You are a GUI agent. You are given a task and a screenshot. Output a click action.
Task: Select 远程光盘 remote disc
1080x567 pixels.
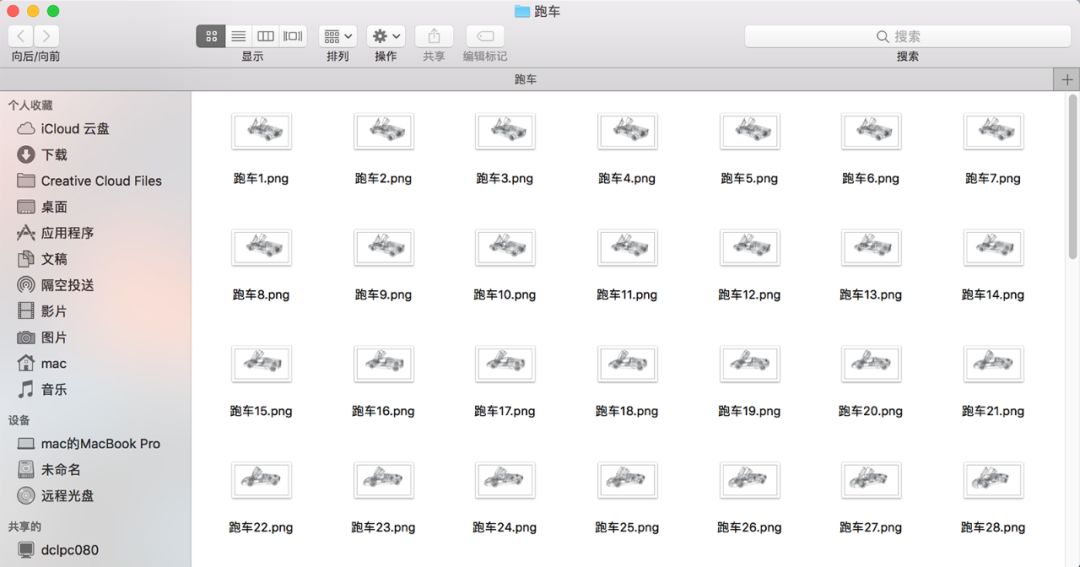point(55,495)
